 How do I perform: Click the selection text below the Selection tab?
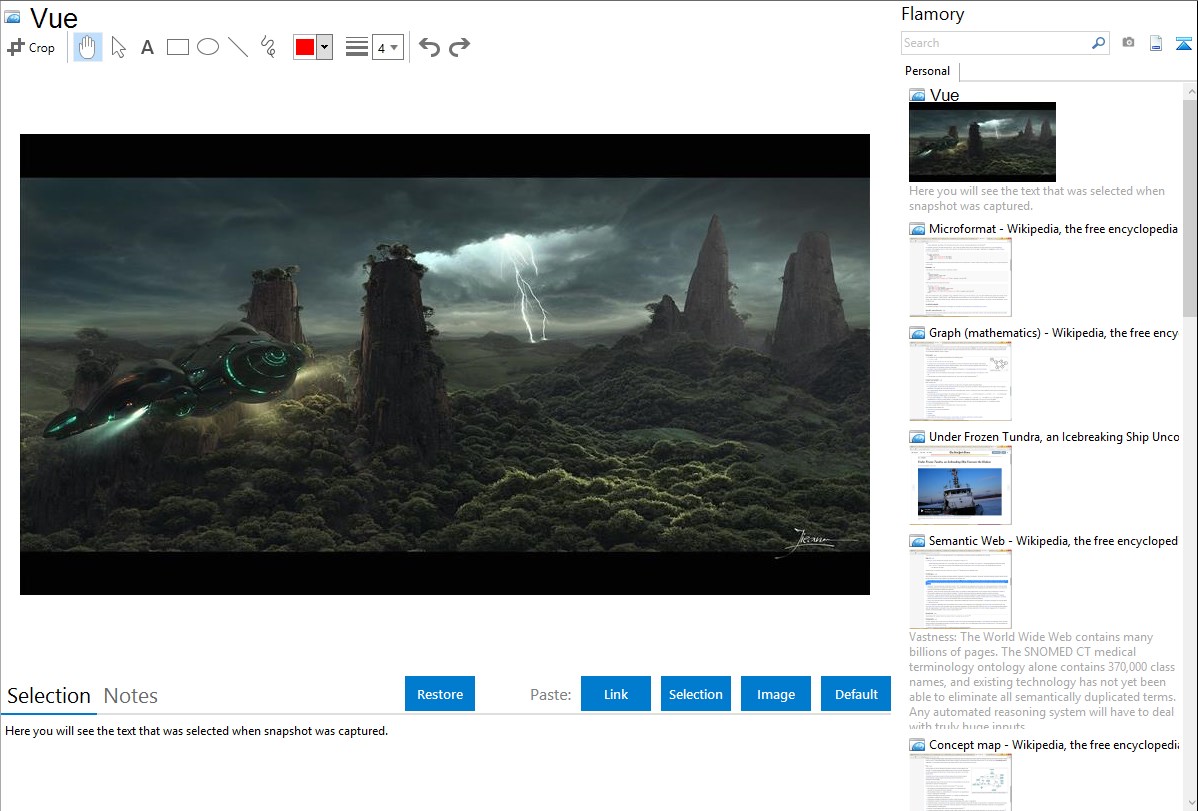tap(196, 731)
